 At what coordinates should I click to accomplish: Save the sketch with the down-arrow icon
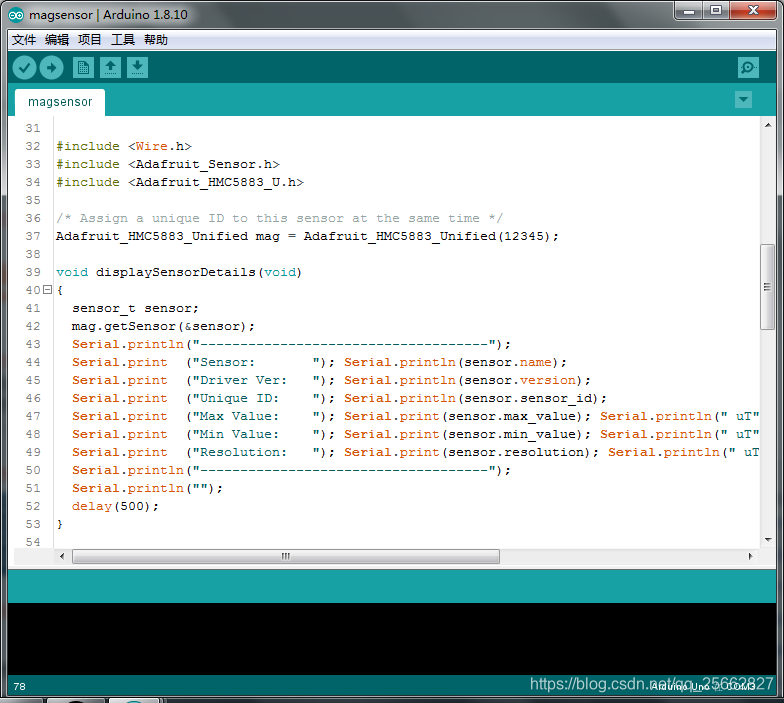point(138,68)
